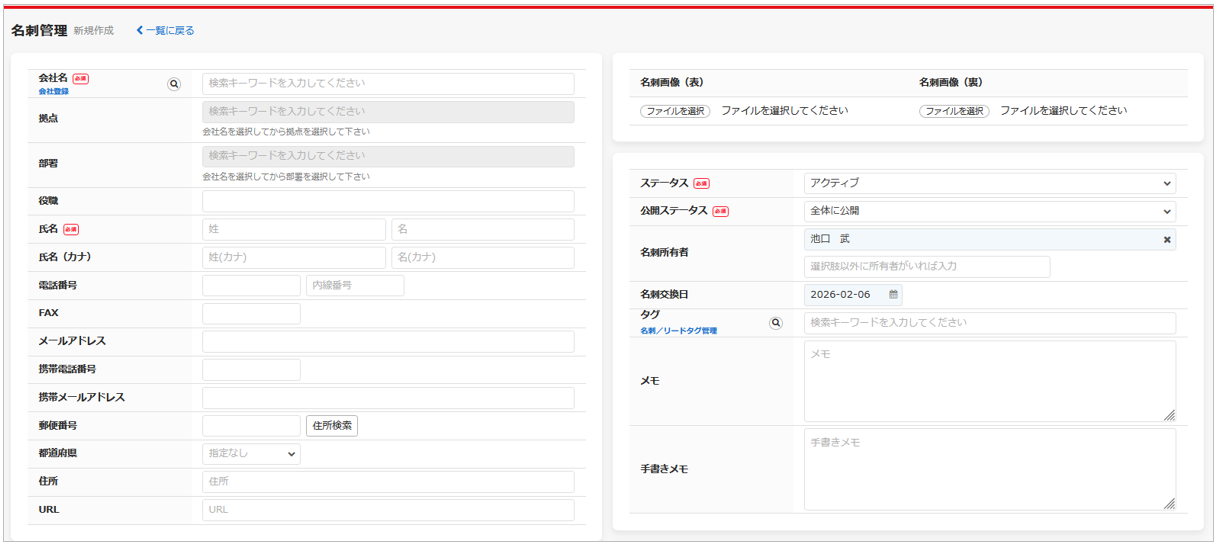Click the company name search magnifier icon

click(174, 85)
